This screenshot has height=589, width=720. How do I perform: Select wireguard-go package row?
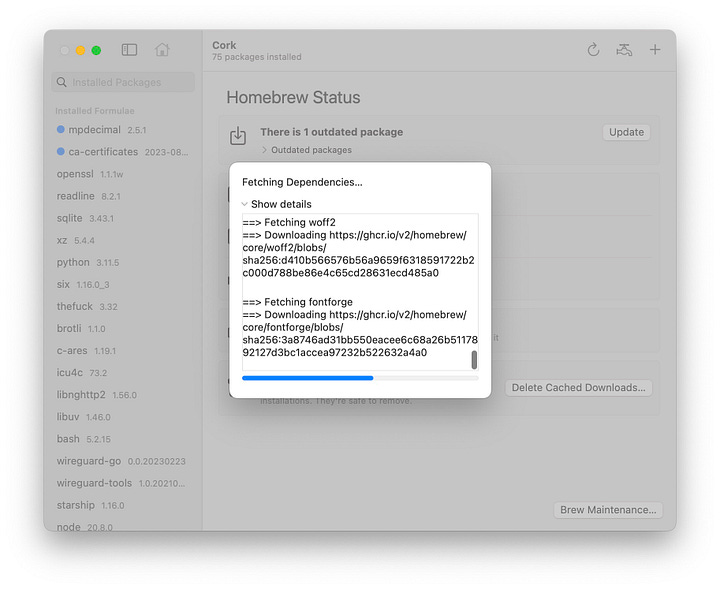[x=123, y=461]
